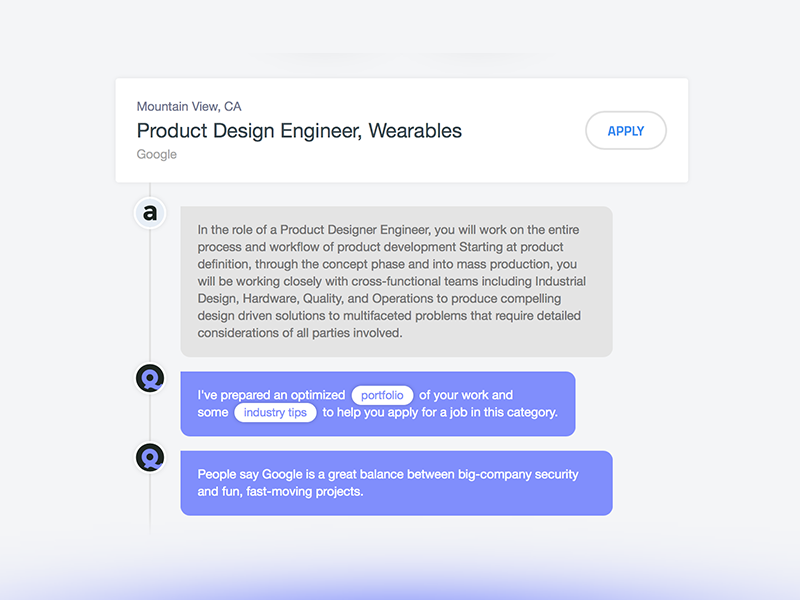Select the job title Product Design Engineer, Wearables
The image size is (800, 600).
coord(299,131)
